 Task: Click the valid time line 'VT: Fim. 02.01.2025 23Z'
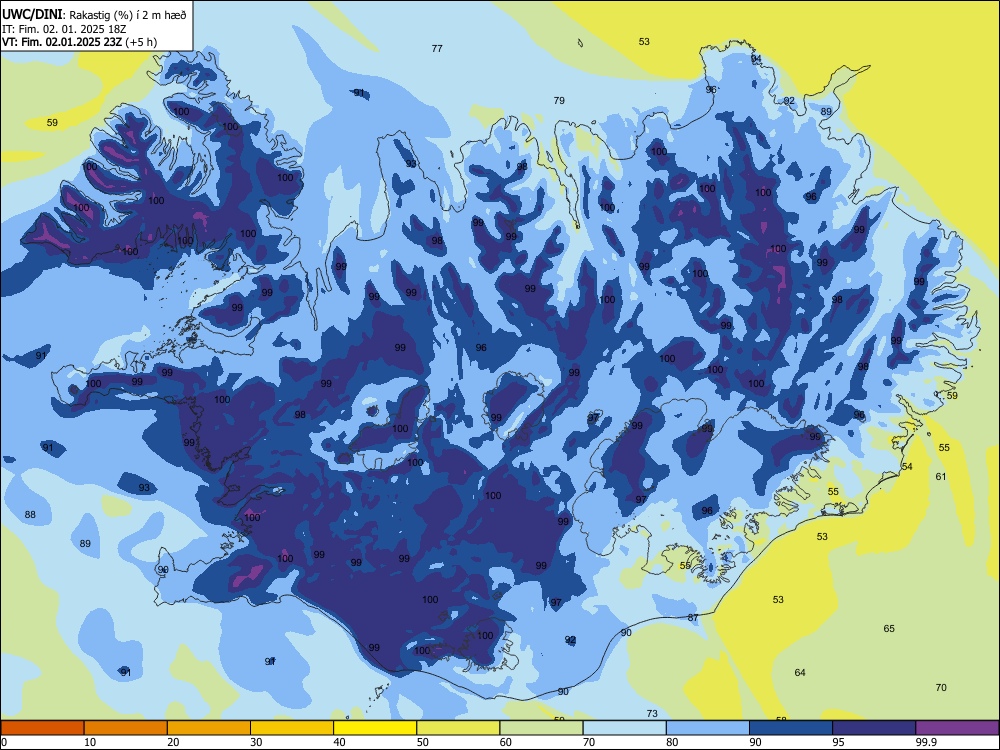point(62,42)
